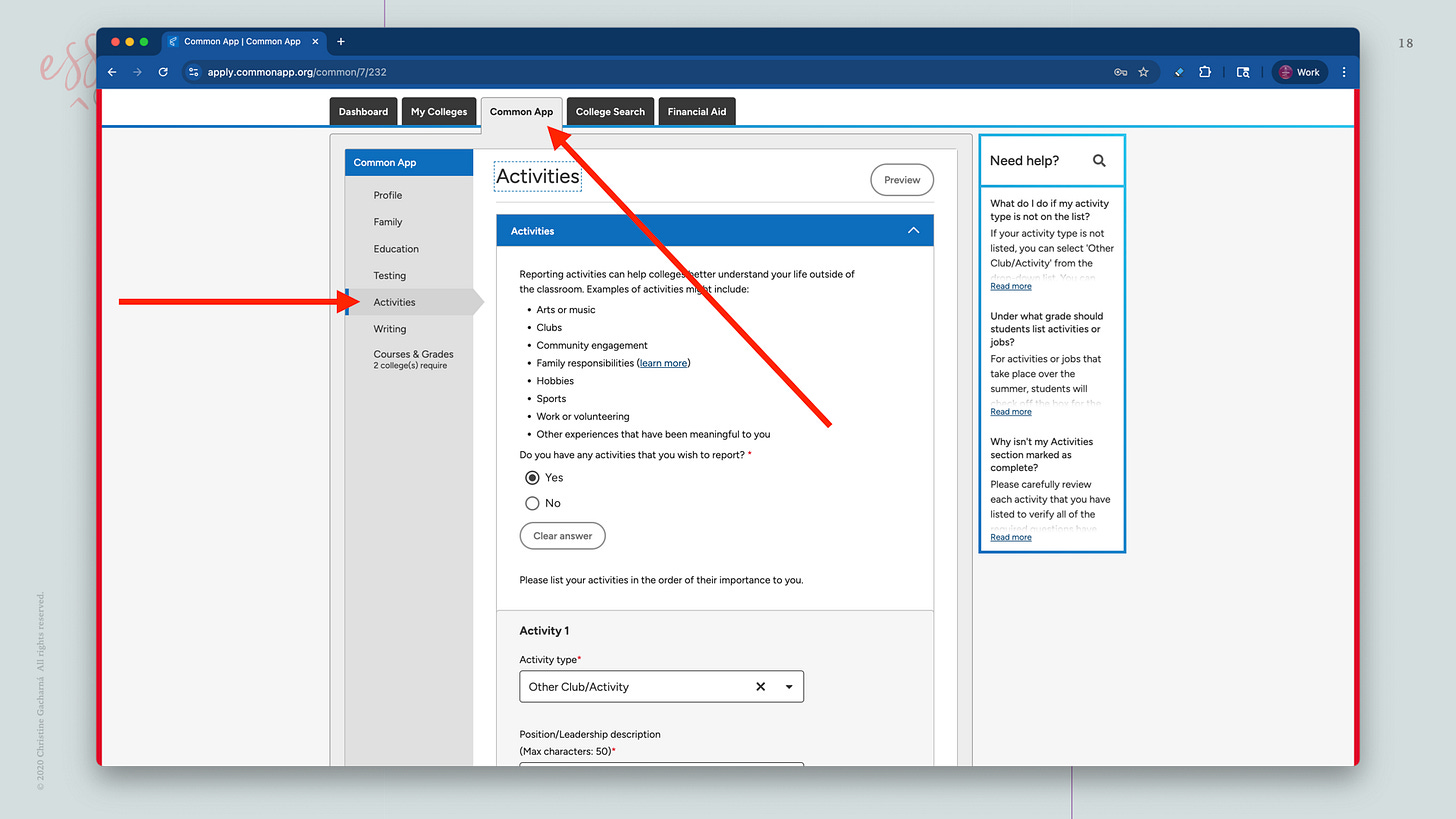This screenshot has width=1456, height=819.
Task: Click the Common App sidebar header
Action: [x=409, y=163]
